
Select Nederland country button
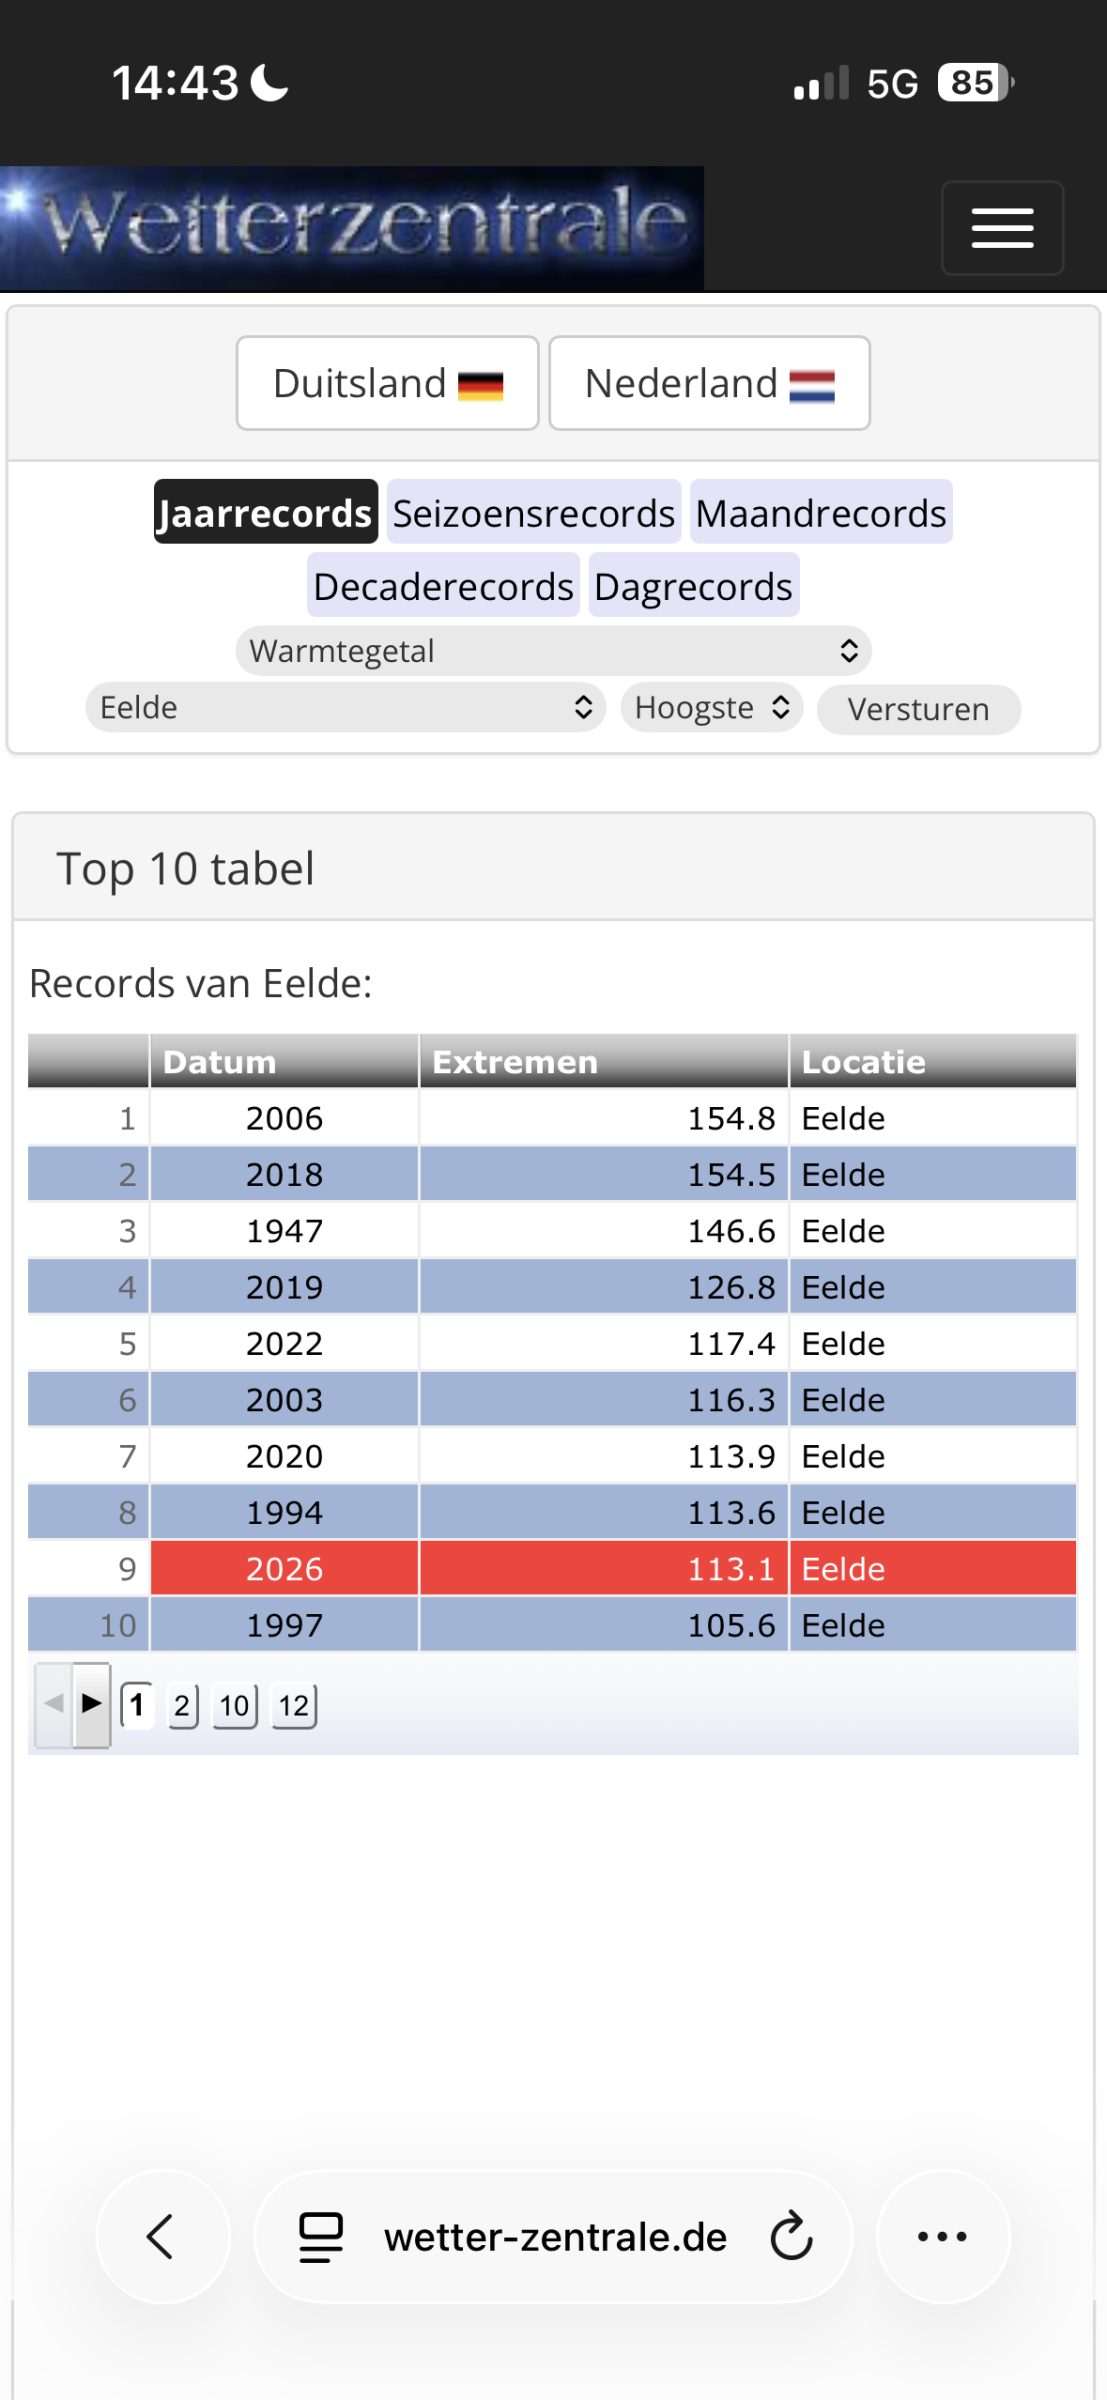point(710,383)
